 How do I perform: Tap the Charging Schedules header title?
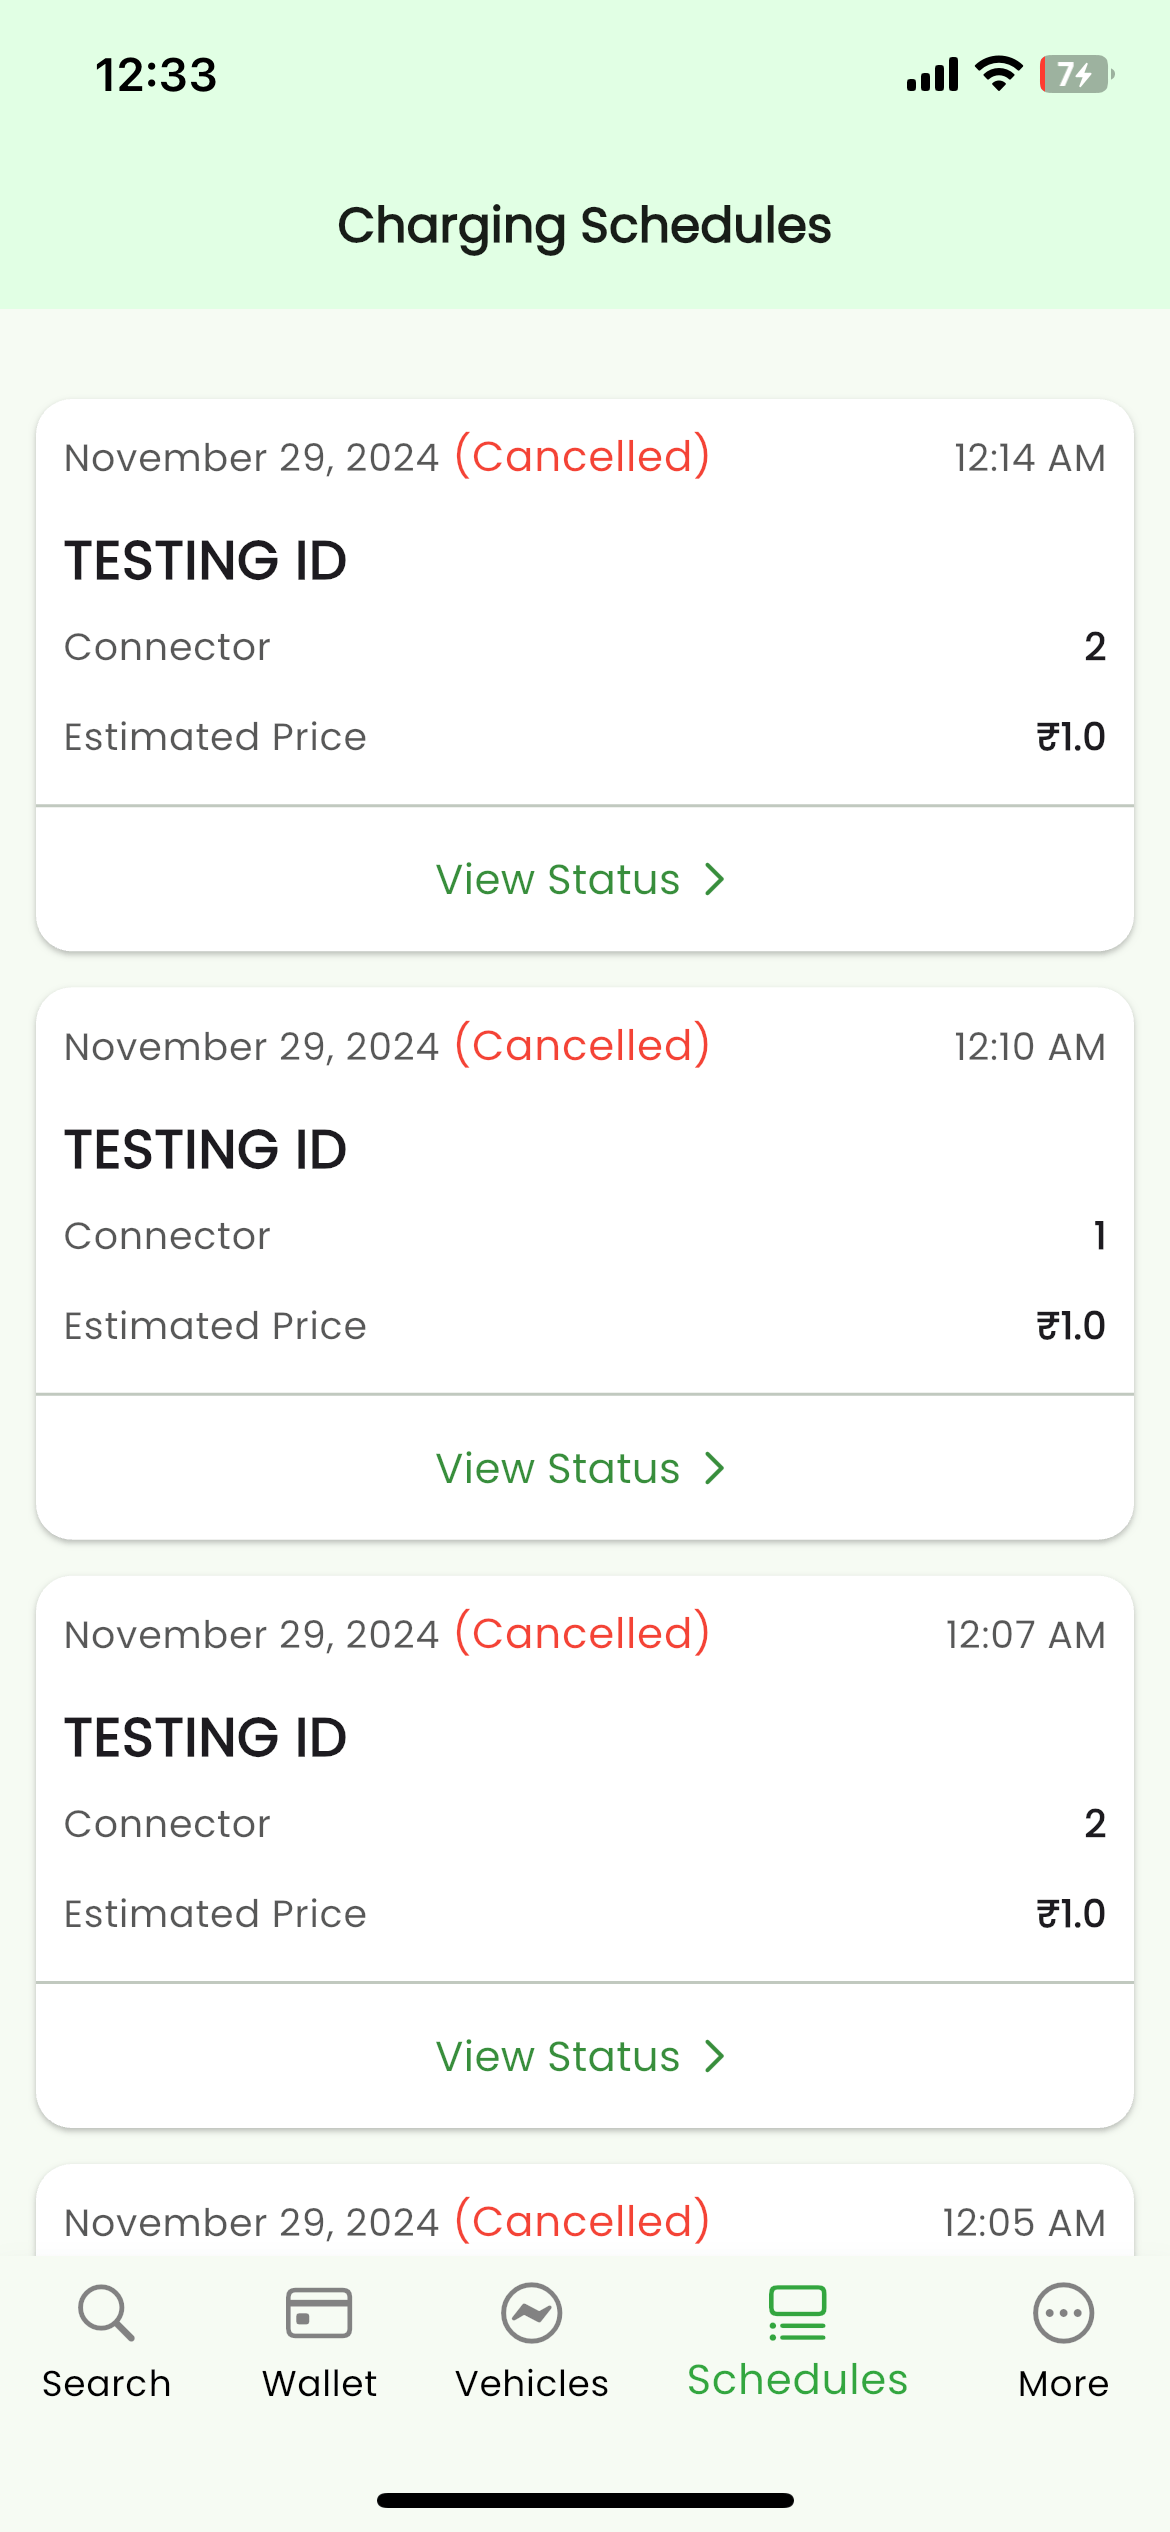click(584, 226)
